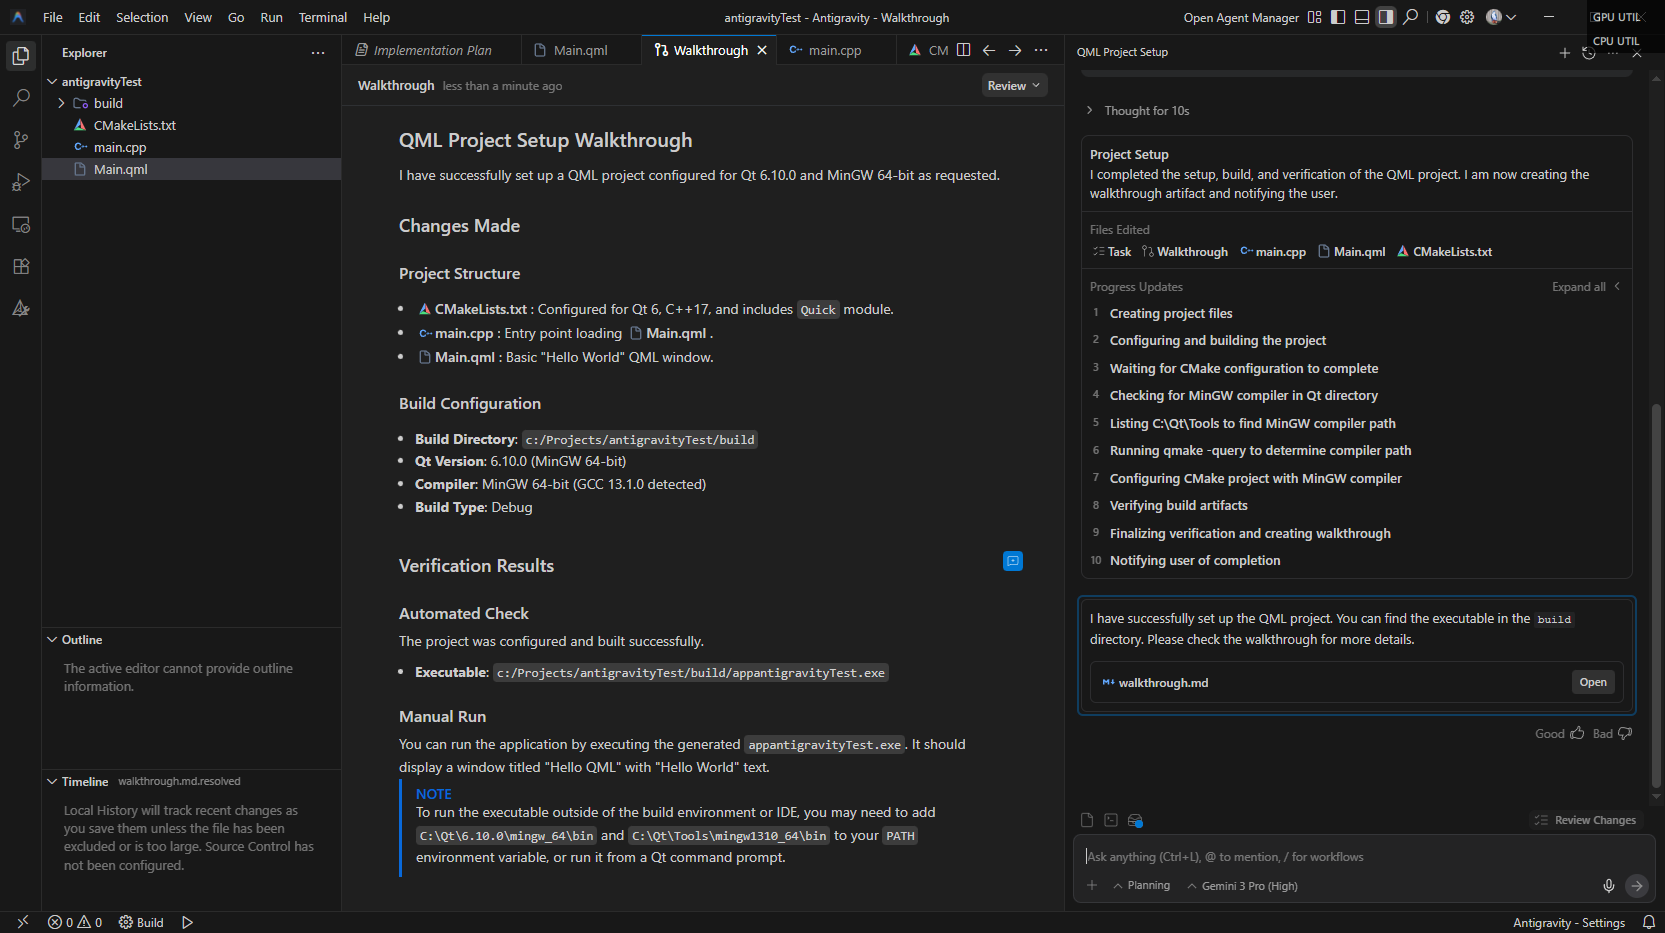Open the Selection menu

click(x=142, y=17)
